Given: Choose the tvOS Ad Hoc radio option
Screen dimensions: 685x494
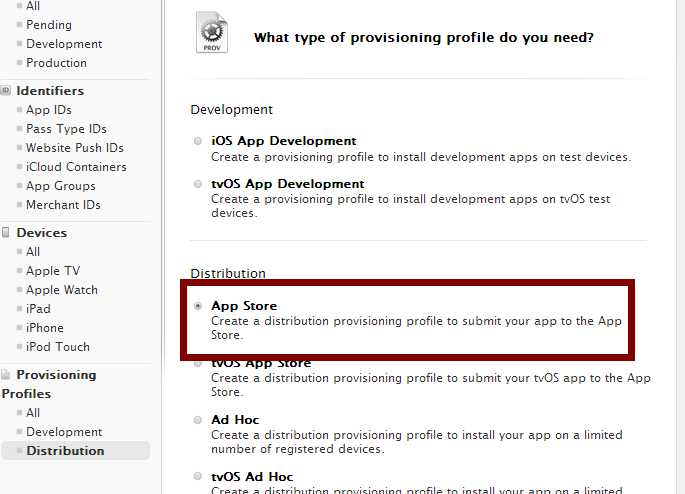Looking at the screenshot, I should coord(198,476).
